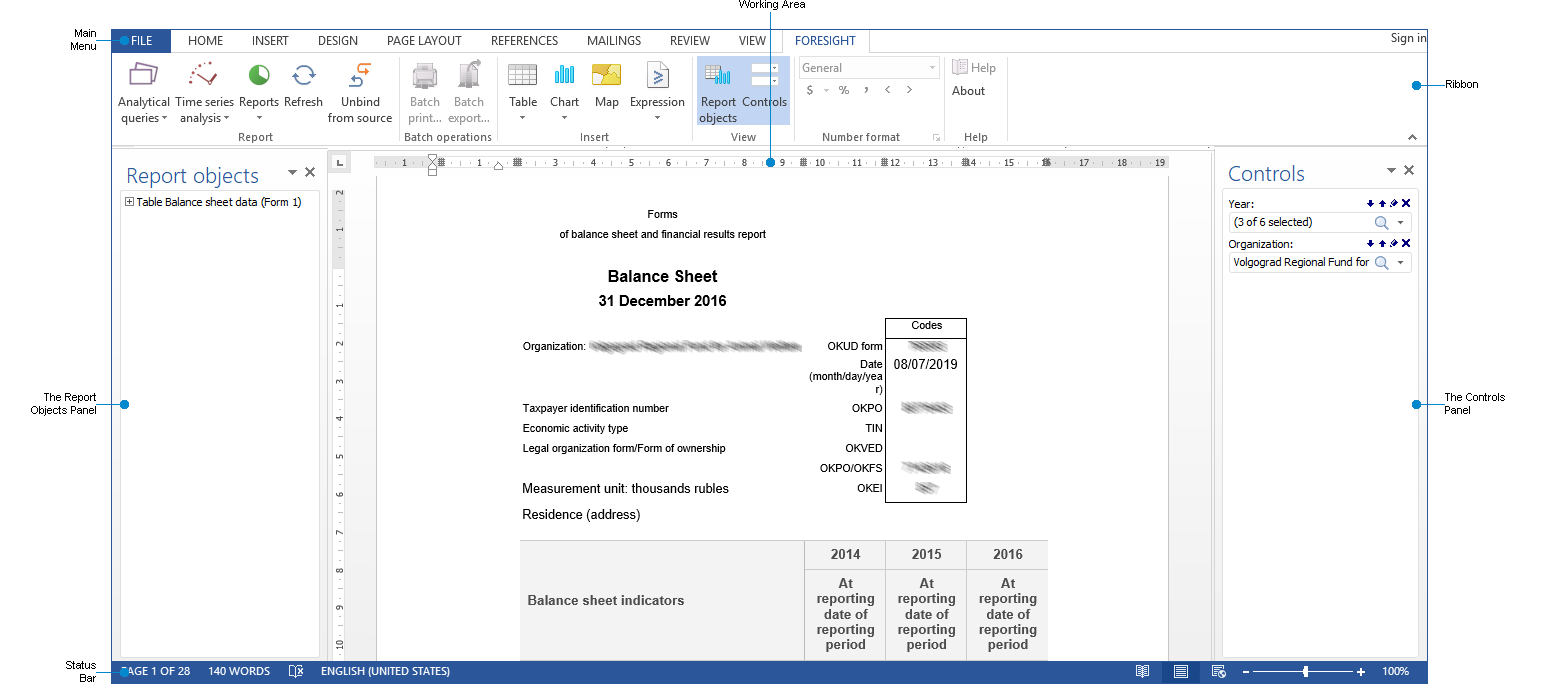Insert a Chart from the ribbon
The image size is (1542, 684).
564,90
